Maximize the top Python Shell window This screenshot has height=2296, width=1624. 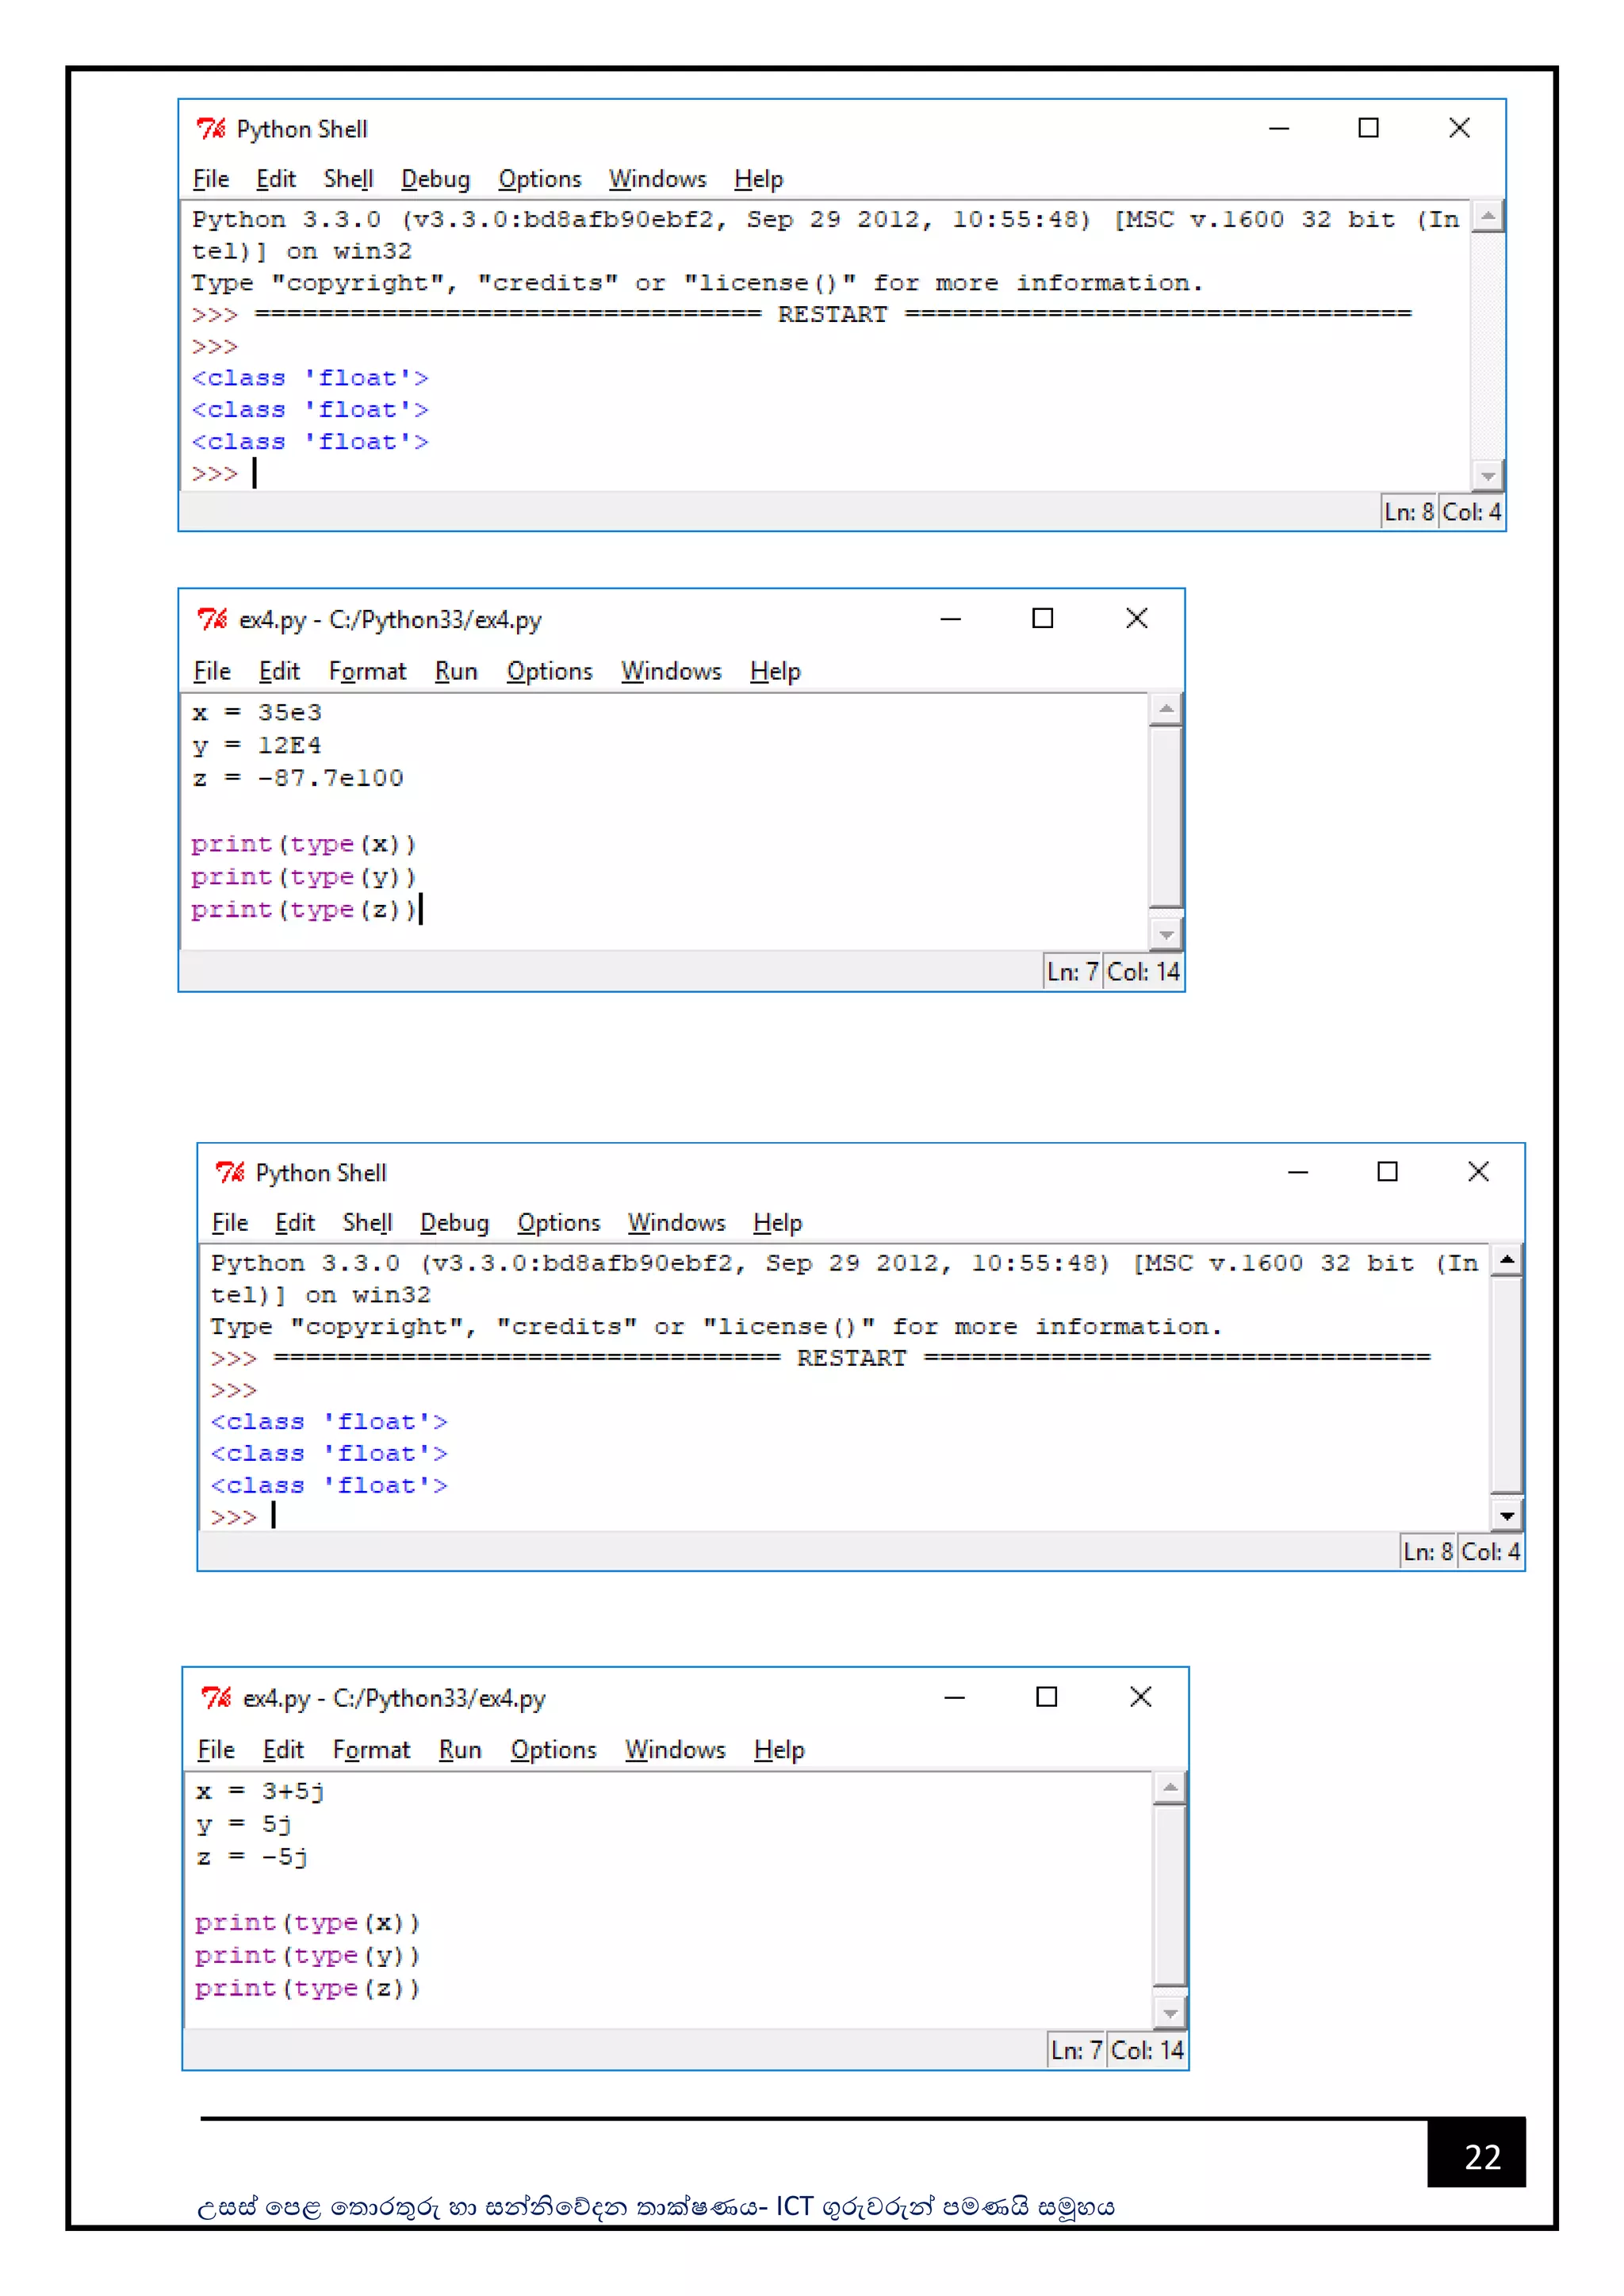point(1368,128)
